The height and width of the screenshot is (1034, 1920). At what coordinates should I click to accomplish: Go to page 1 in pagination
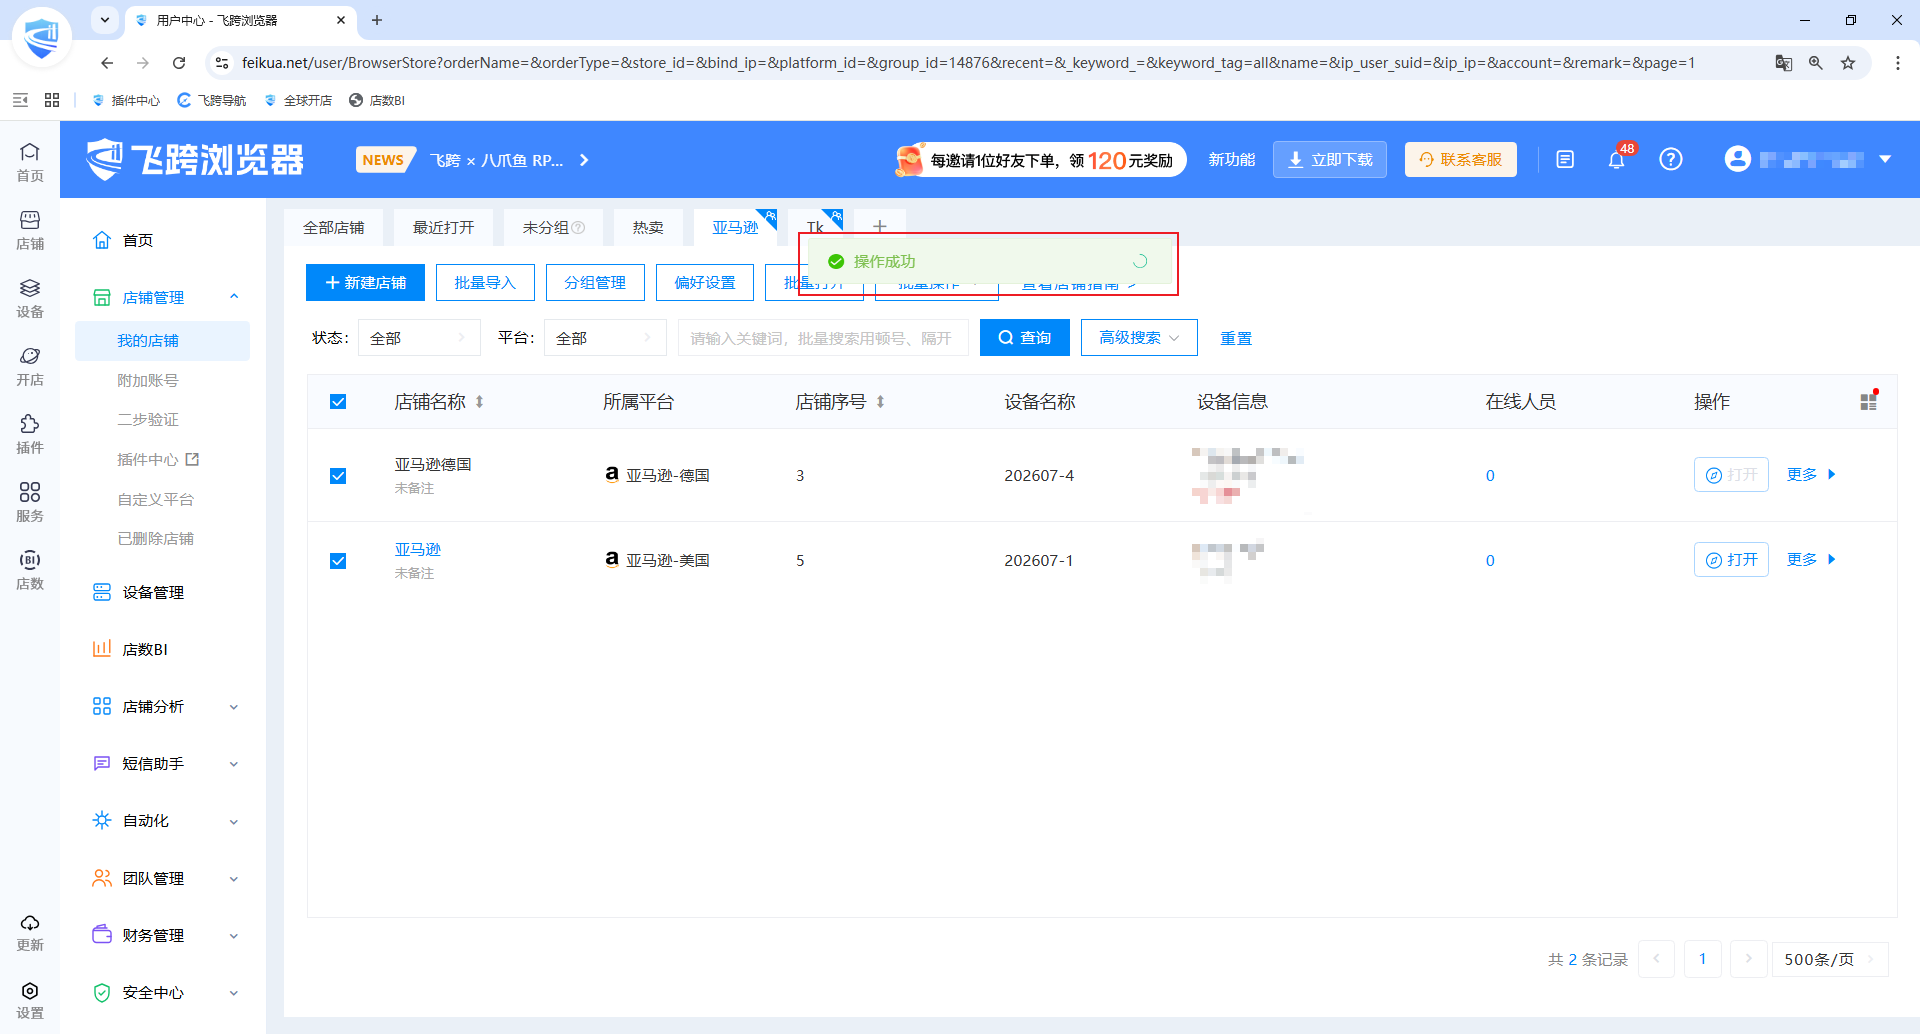[x=1703, y=959]
